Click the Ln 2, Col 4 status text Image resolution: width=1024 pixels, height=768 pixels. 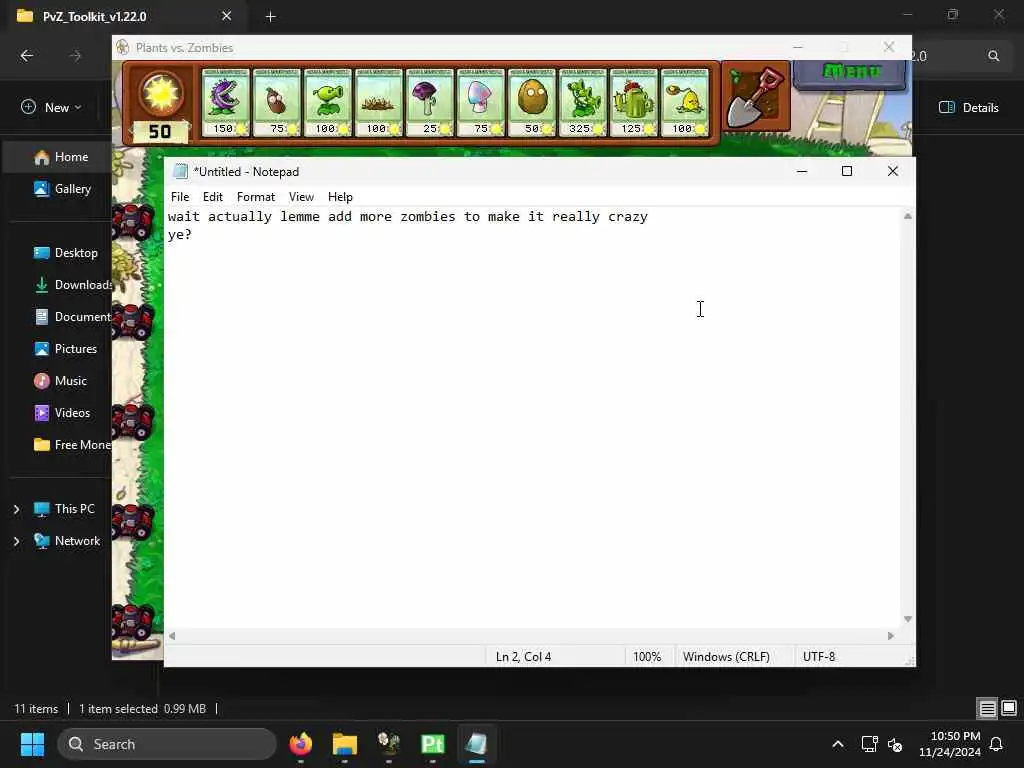523,657
